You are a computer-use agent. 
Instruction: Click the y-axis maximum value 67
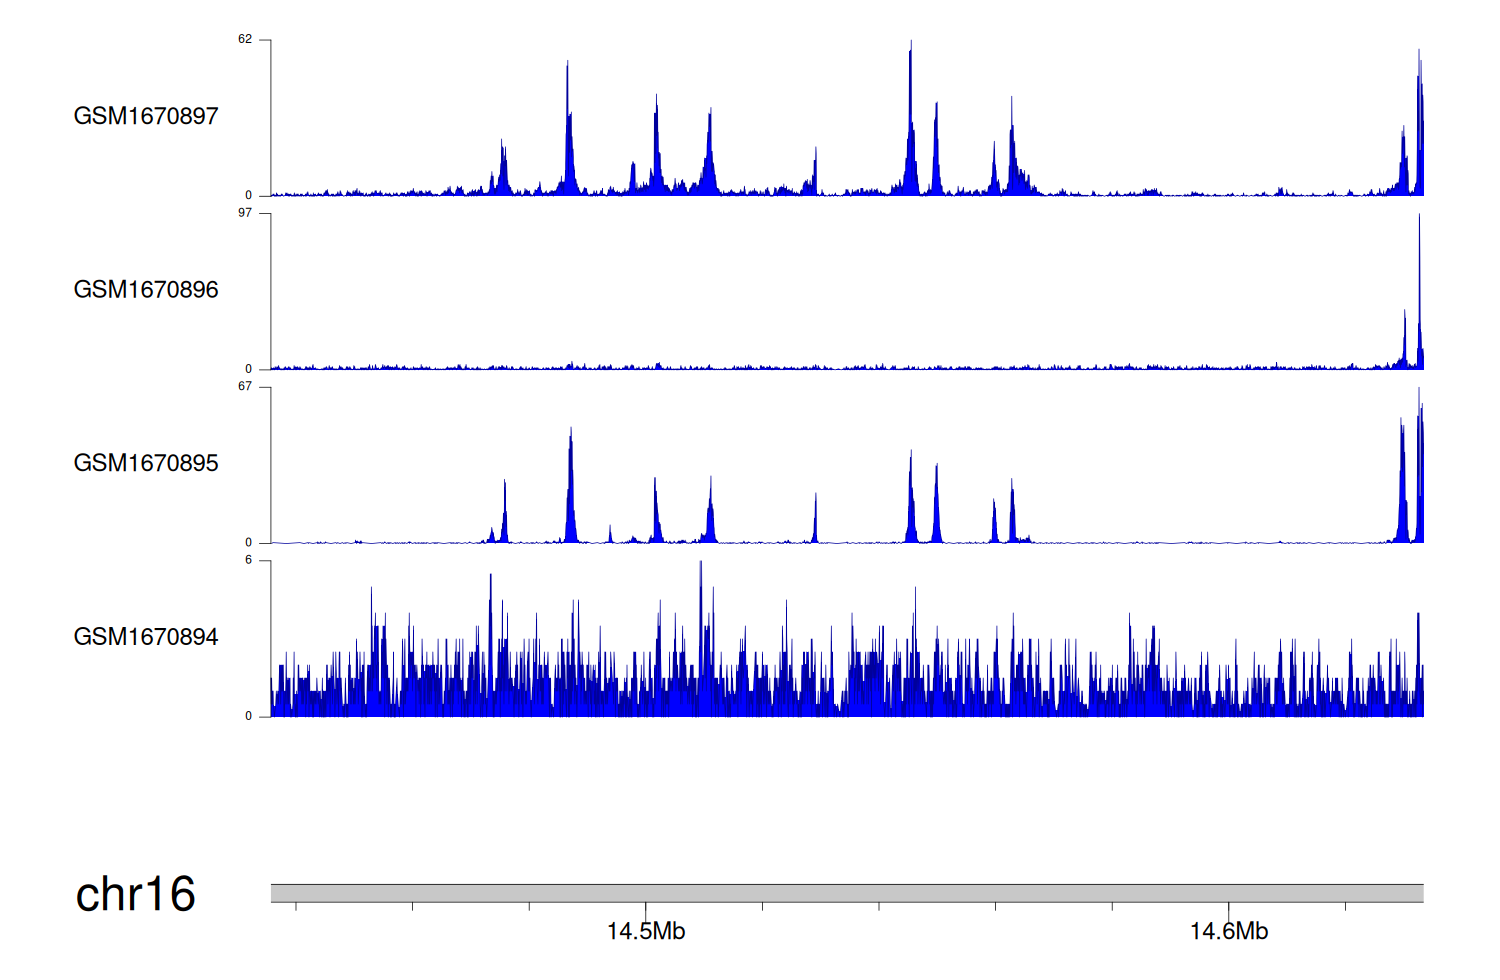point(245,387)
